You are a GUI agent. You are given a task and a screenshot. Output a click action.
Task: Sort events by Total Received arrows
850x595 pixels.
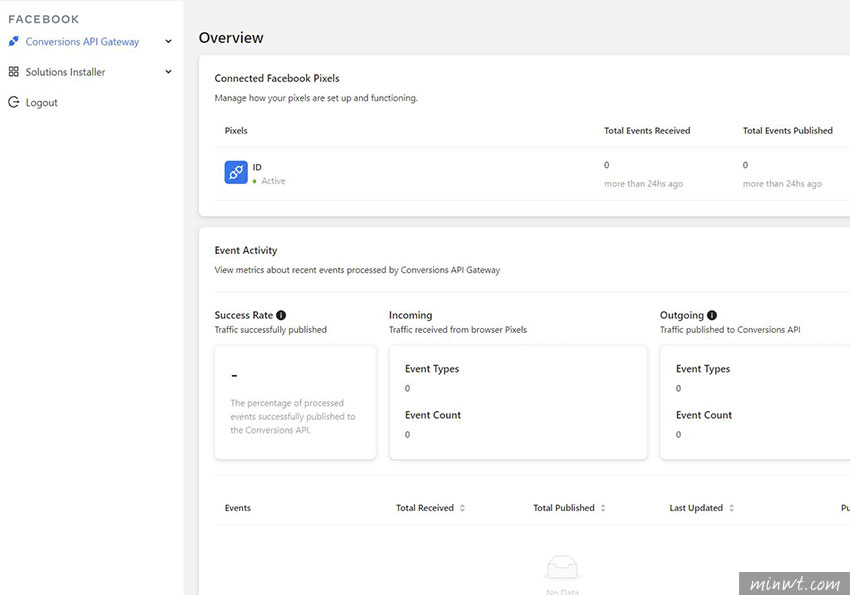pos(462,508)
